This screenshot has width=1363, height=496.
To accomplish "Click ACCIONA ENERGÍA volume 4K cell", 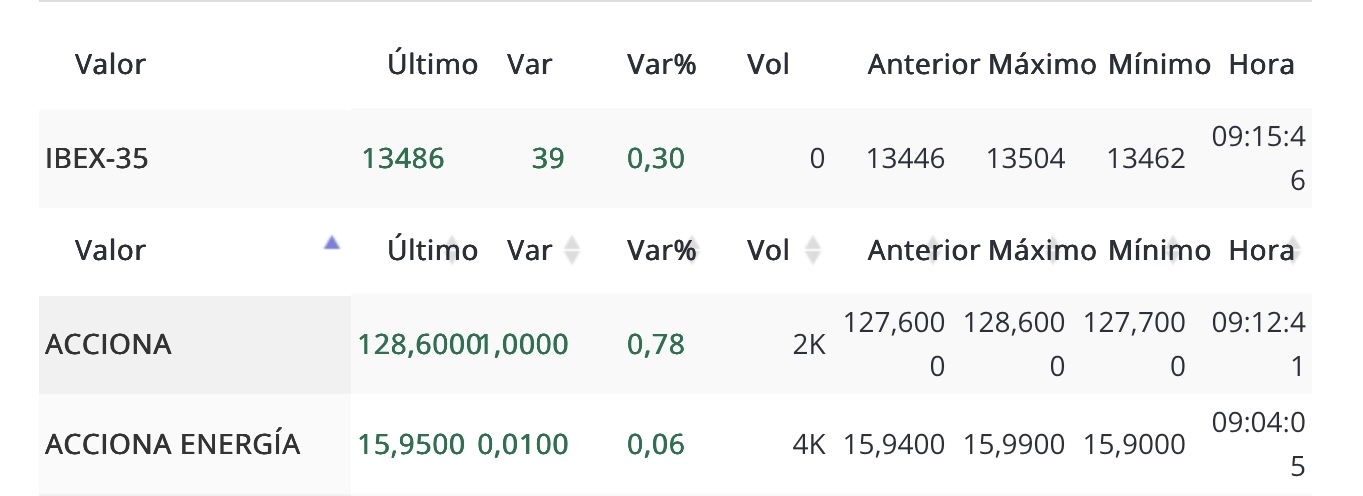I will click(x=808, y=444).
